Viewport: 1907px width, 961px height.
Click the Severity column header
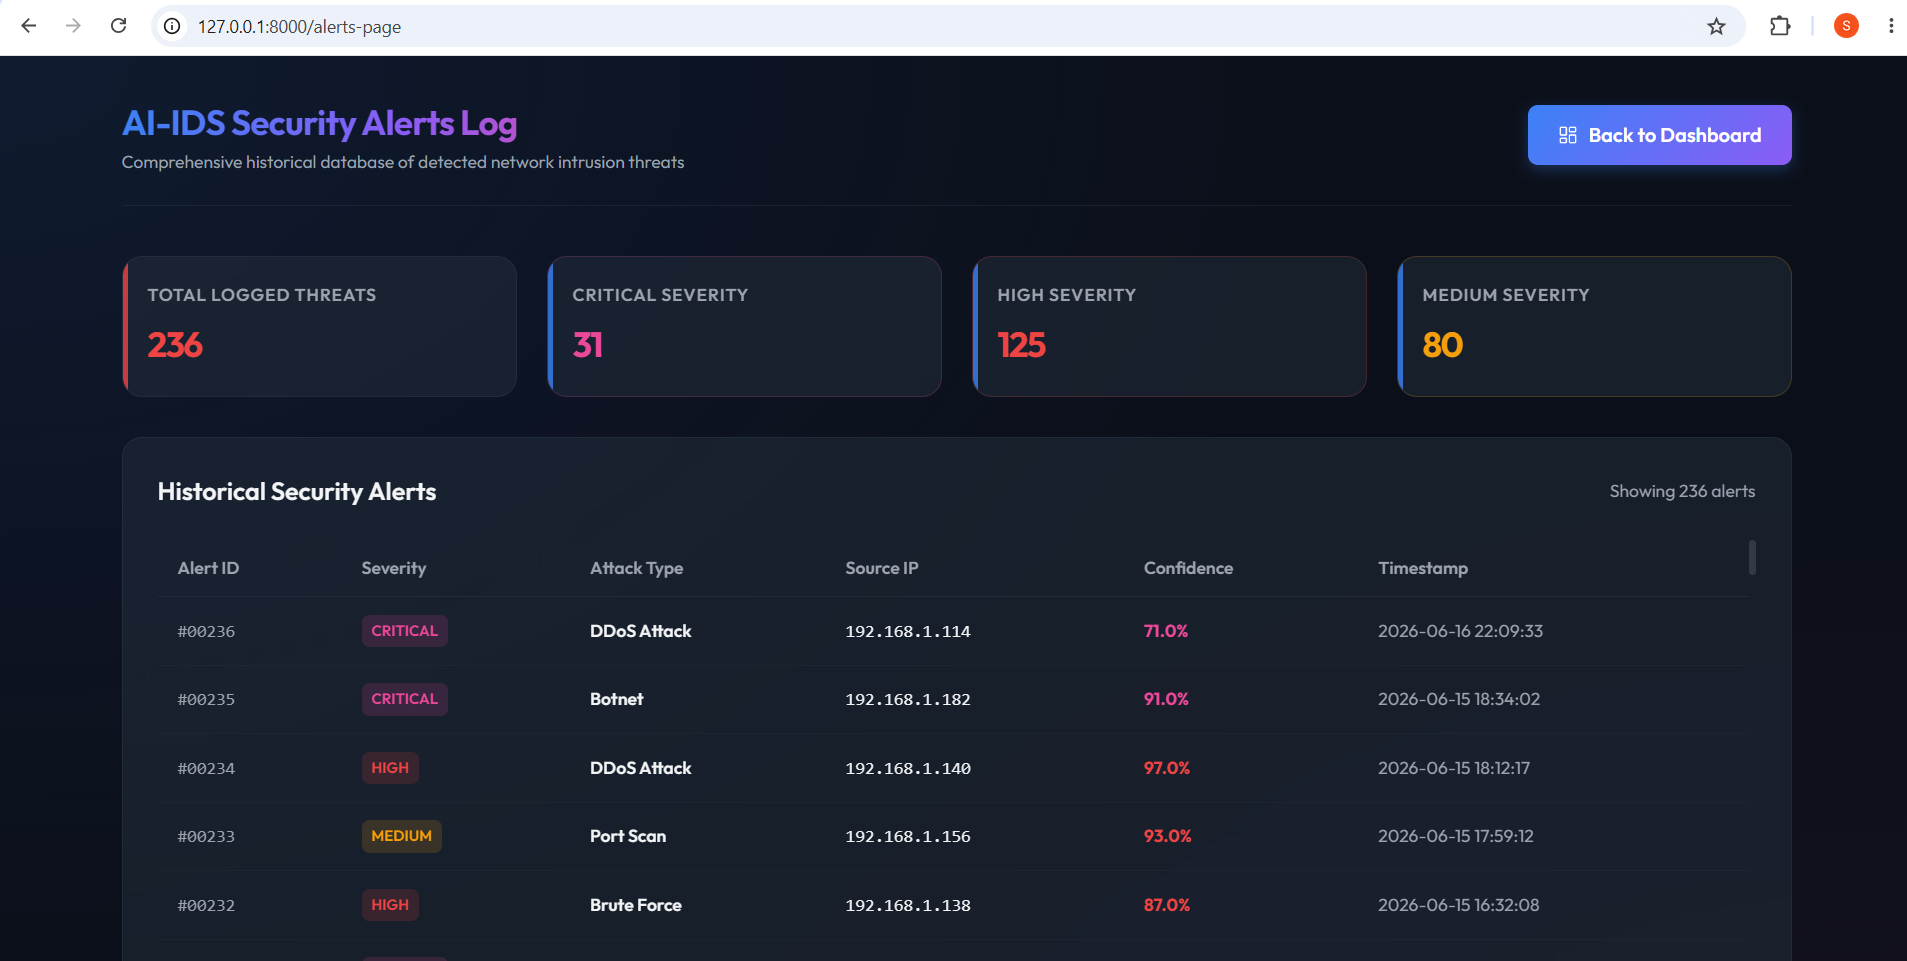(393, 568)
